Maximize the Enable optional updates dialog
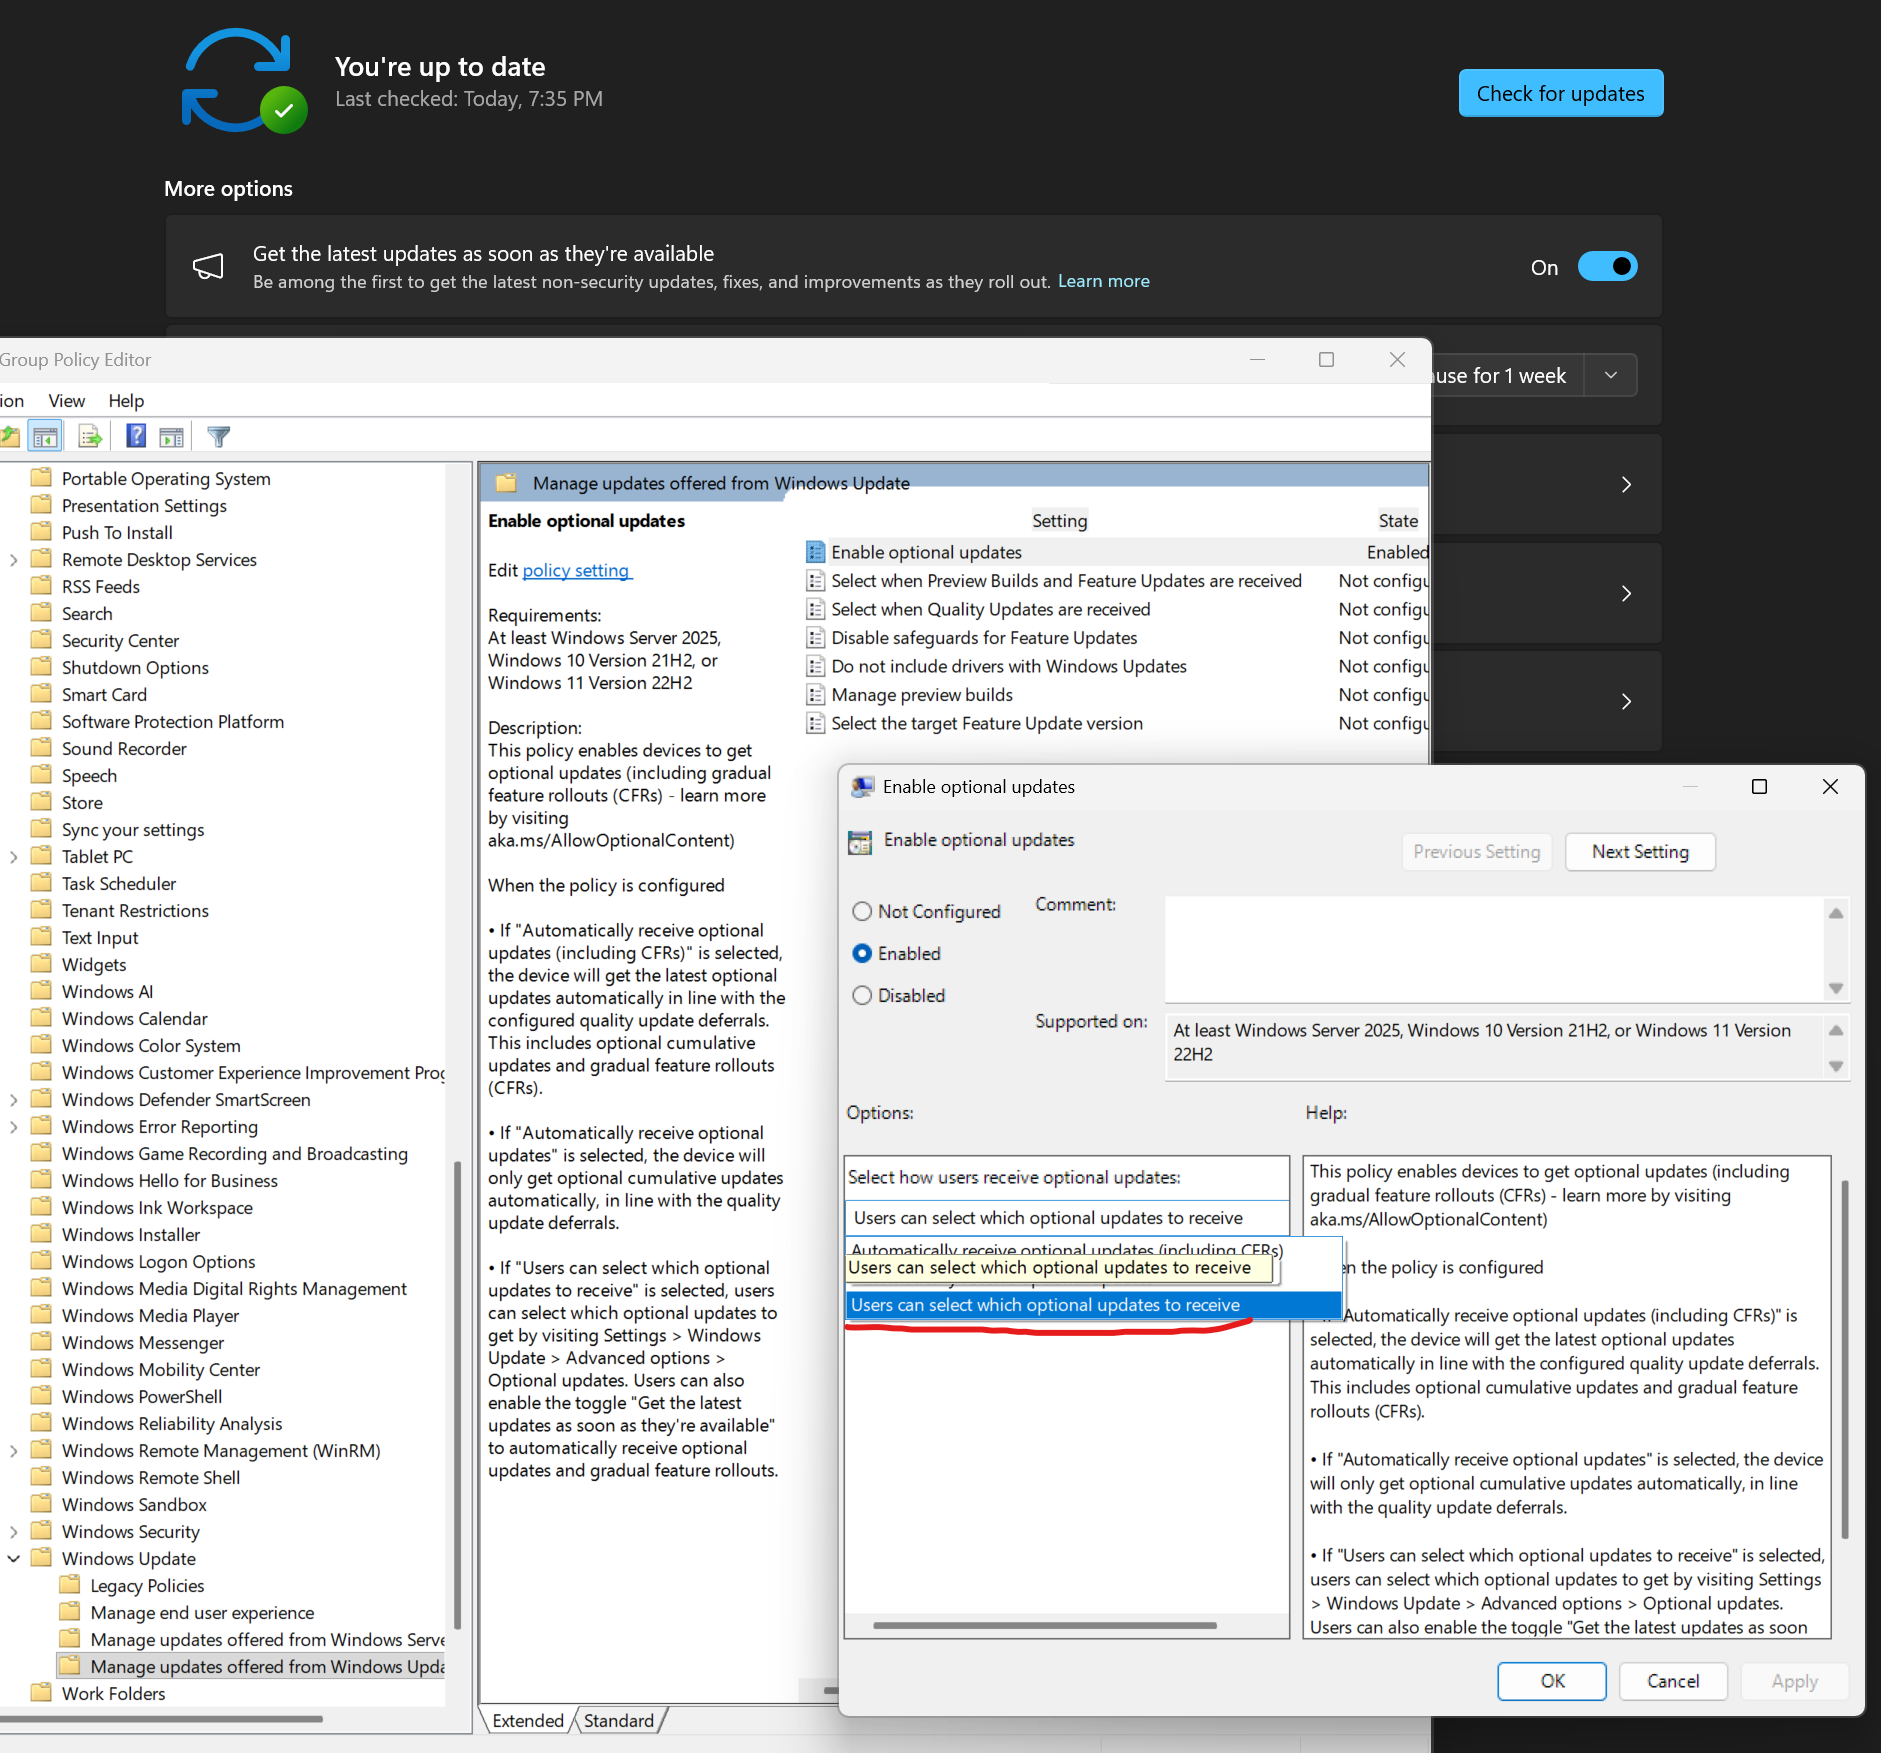1881x1753 pixels. 1759,787
